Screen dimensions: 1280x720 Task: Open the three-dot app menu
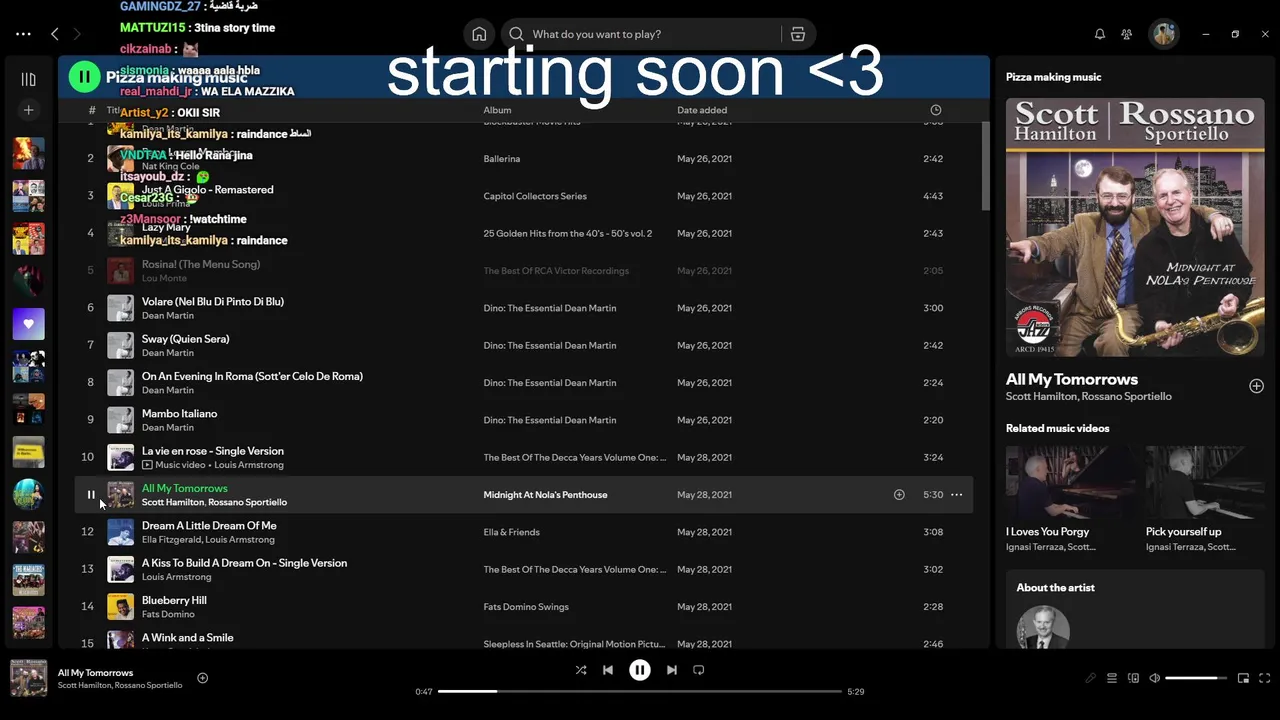(x=23, y=34)
